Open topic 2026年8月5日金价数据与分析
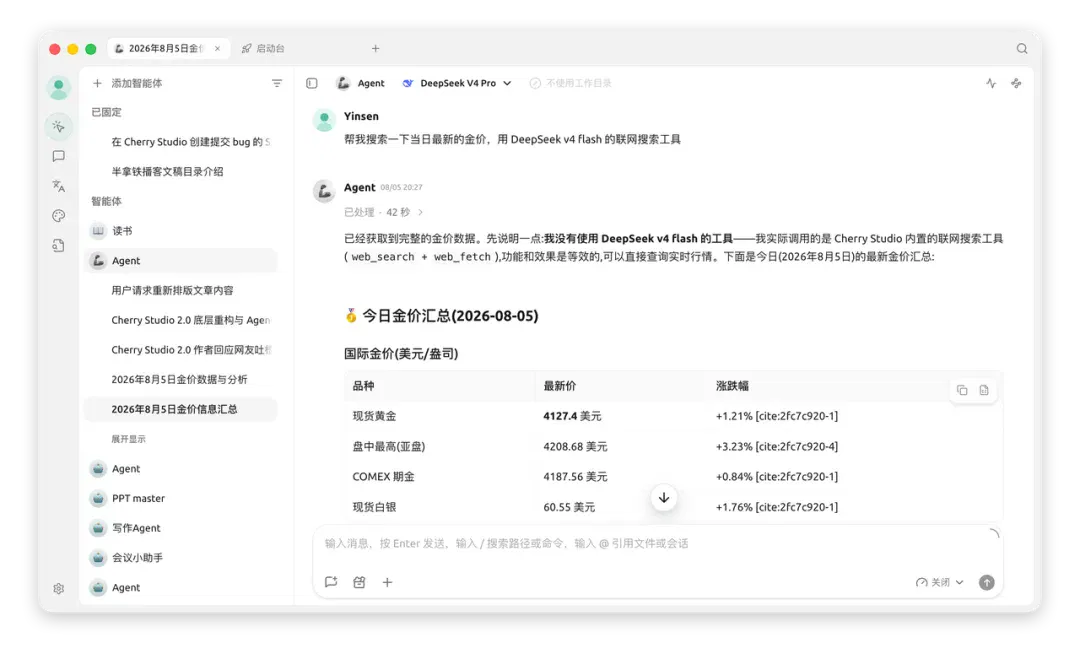This screenshot has height=659, width=1080. tap(181, 379)
